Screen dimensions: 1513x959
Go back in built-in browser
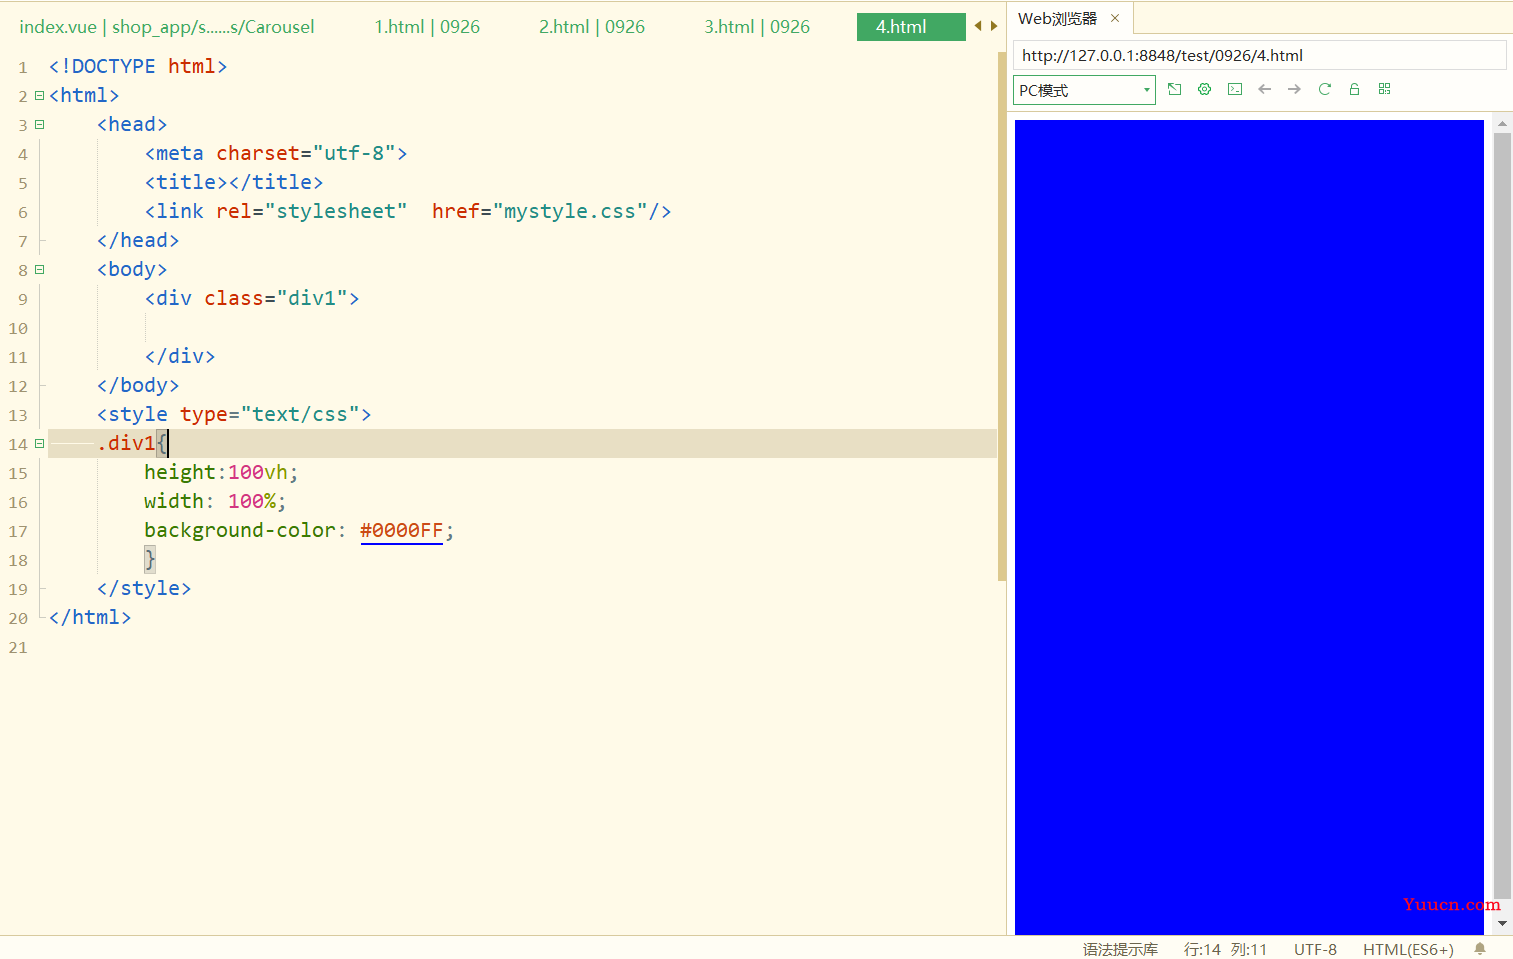pyautogui.click(x=1265, y=89)
